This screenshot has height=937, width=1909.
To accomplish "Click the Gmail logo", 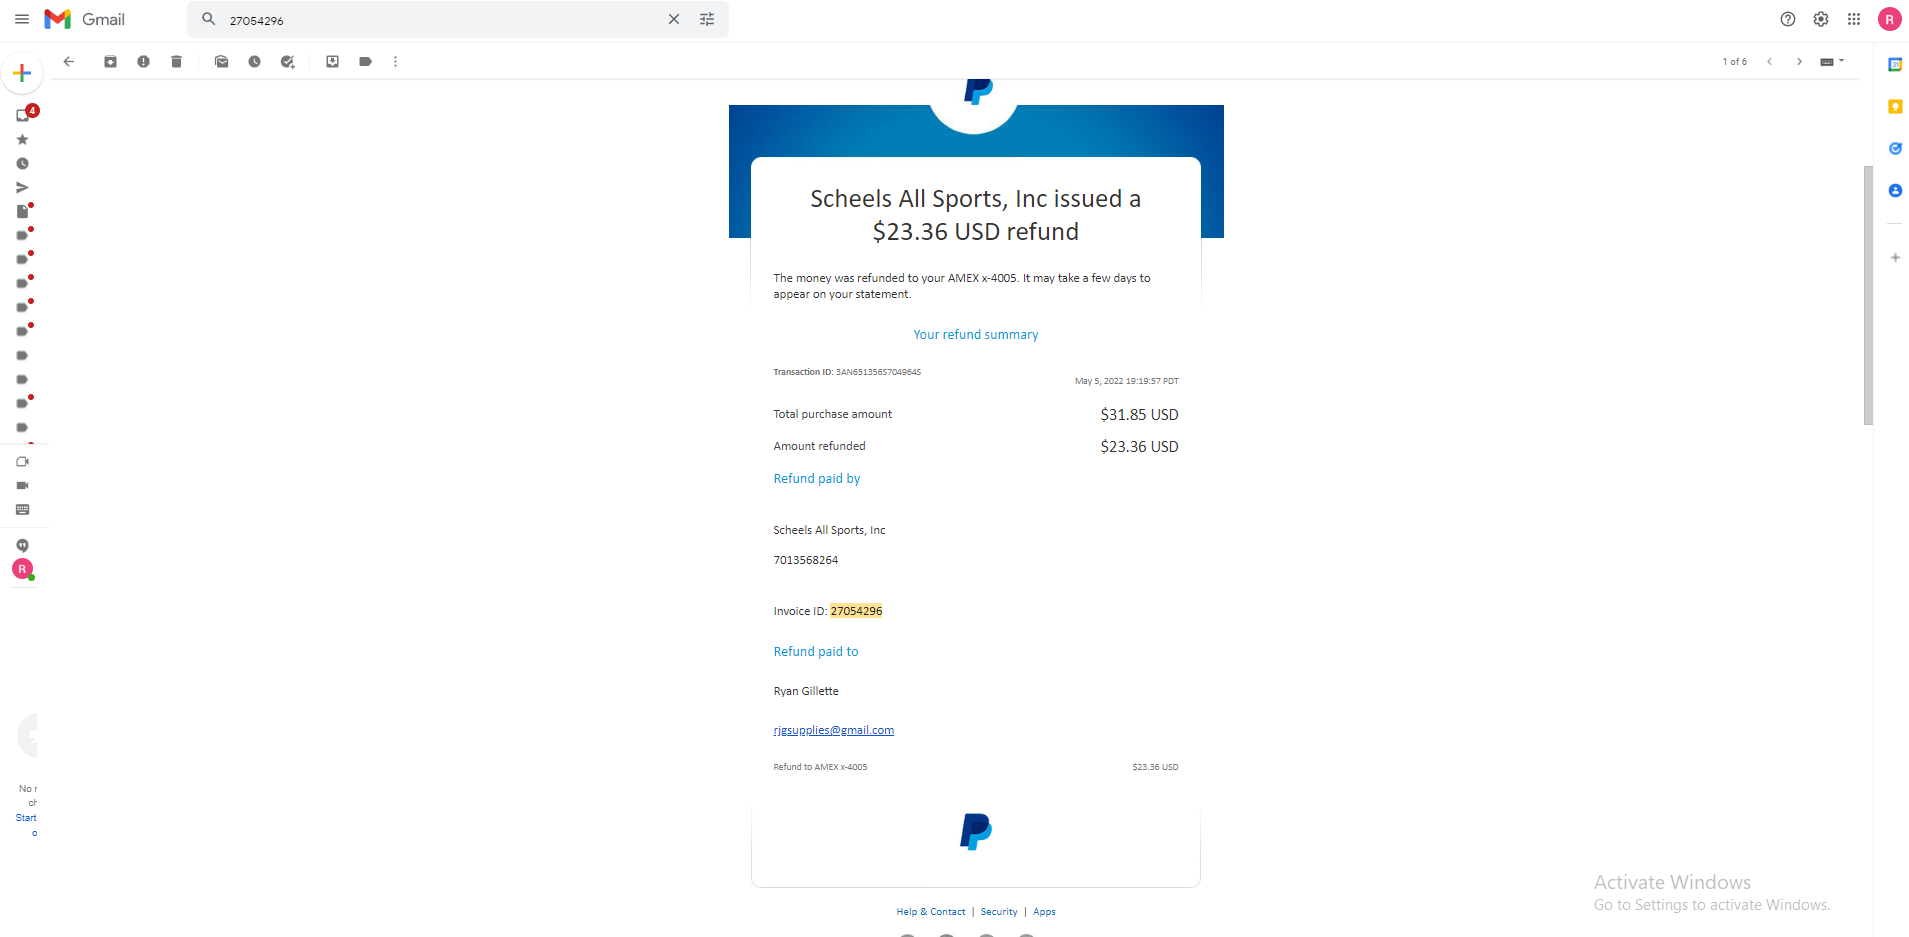I will click(x=85, y=19).
